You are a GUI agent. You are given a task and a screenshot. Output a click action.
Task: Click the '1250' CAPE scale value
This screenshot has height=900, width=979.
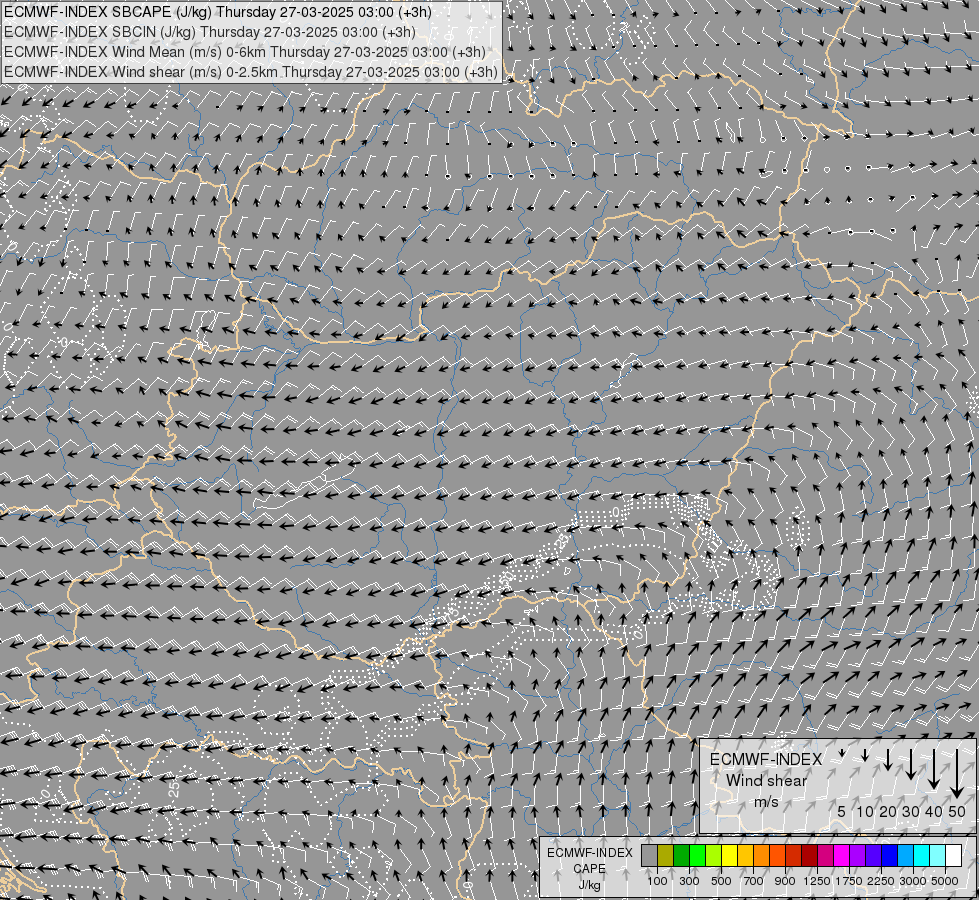817,881
